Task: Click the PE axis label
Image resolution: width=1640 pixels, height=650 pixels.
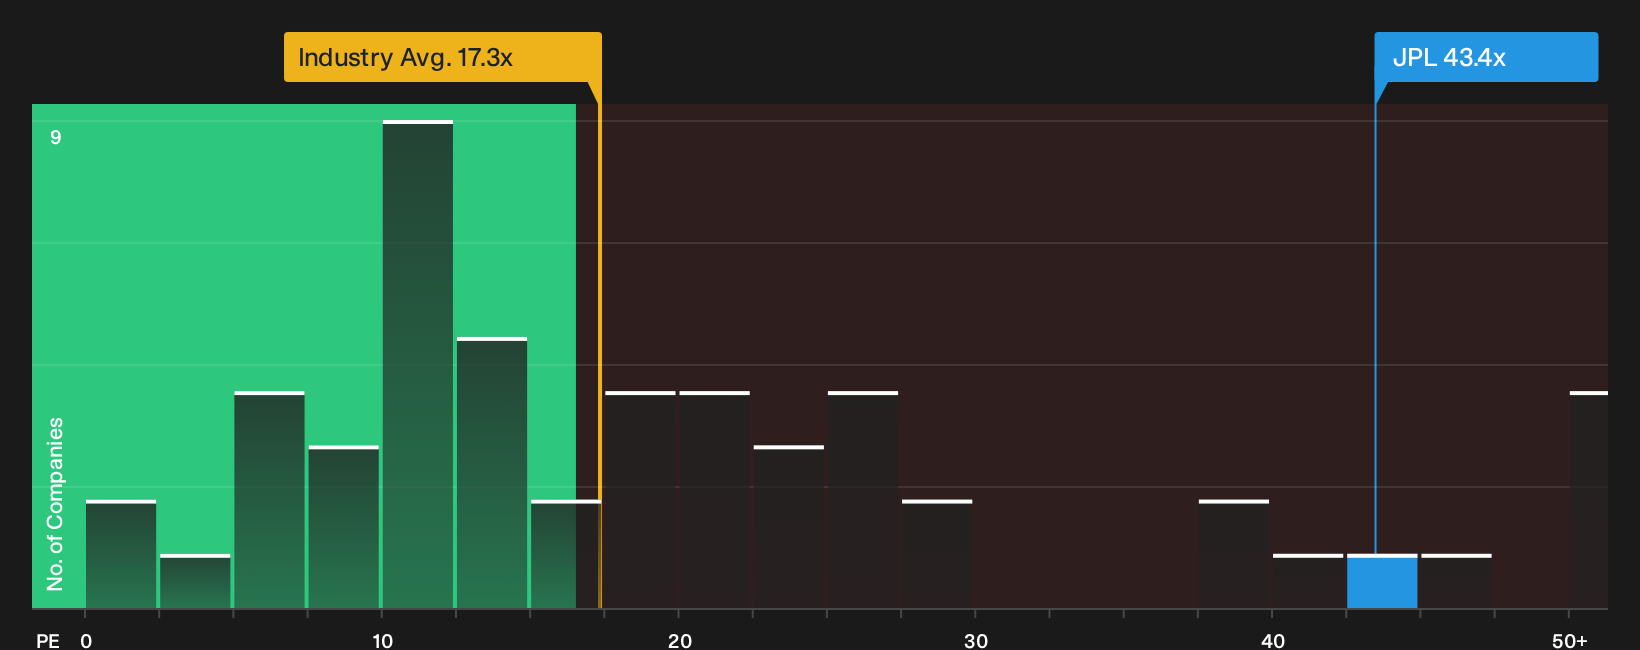Action: point(48,641)
